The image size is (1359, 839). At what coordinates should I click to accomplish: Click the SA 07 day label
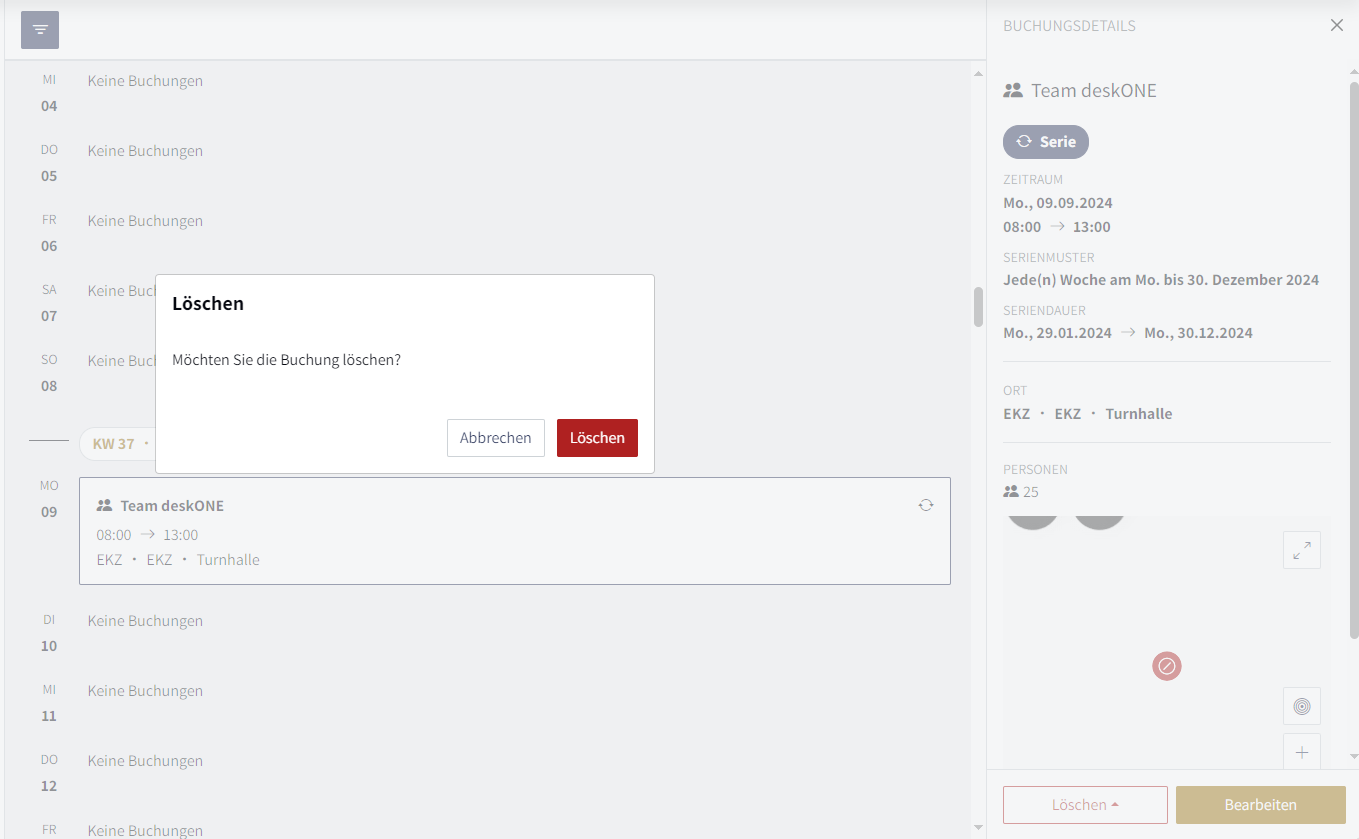click(x=49, y=303)
